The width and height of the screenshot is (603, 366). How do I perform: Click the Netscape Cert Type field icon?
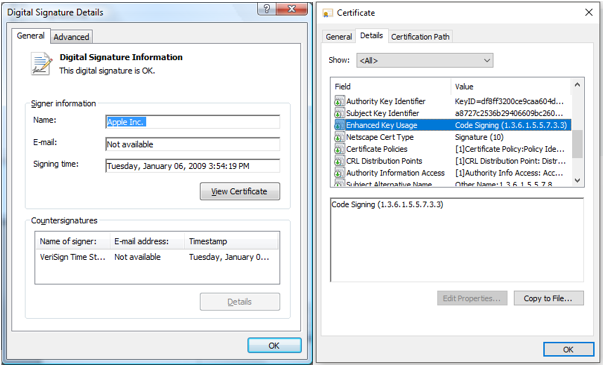pyautogui.click(x=338, y=137)
